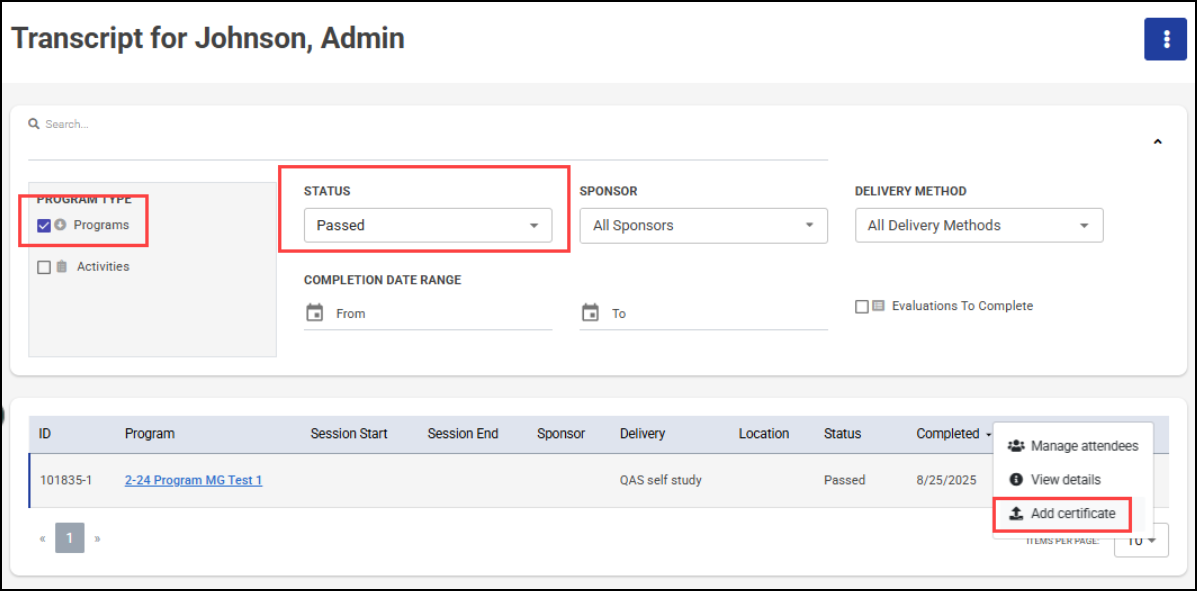Open the three-dot options menu
This screenshot has height=591, width=1197.
click(1165, 39)
